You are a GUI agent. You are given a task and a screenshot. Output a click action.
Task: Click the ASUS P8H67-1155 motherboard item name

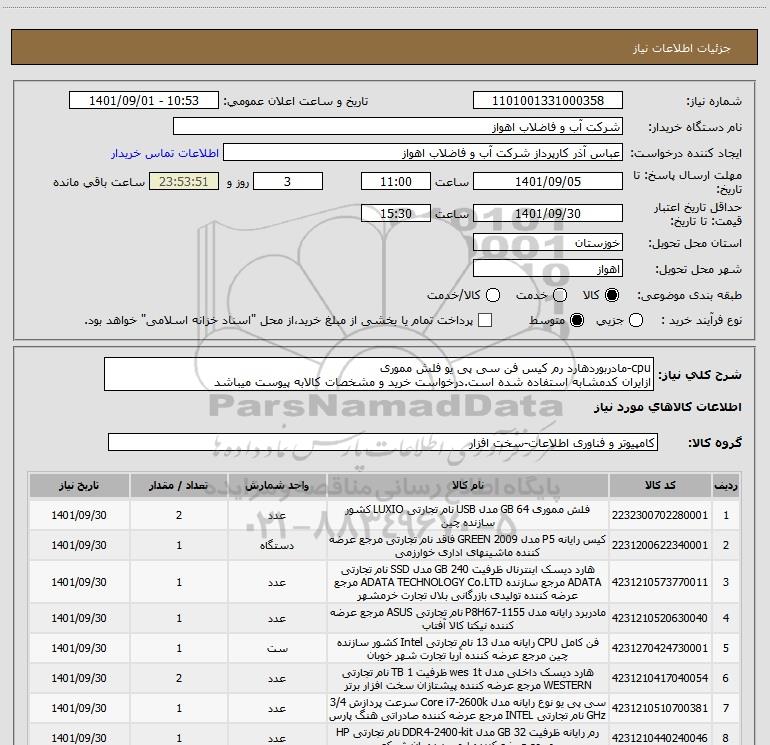(468, 619)
